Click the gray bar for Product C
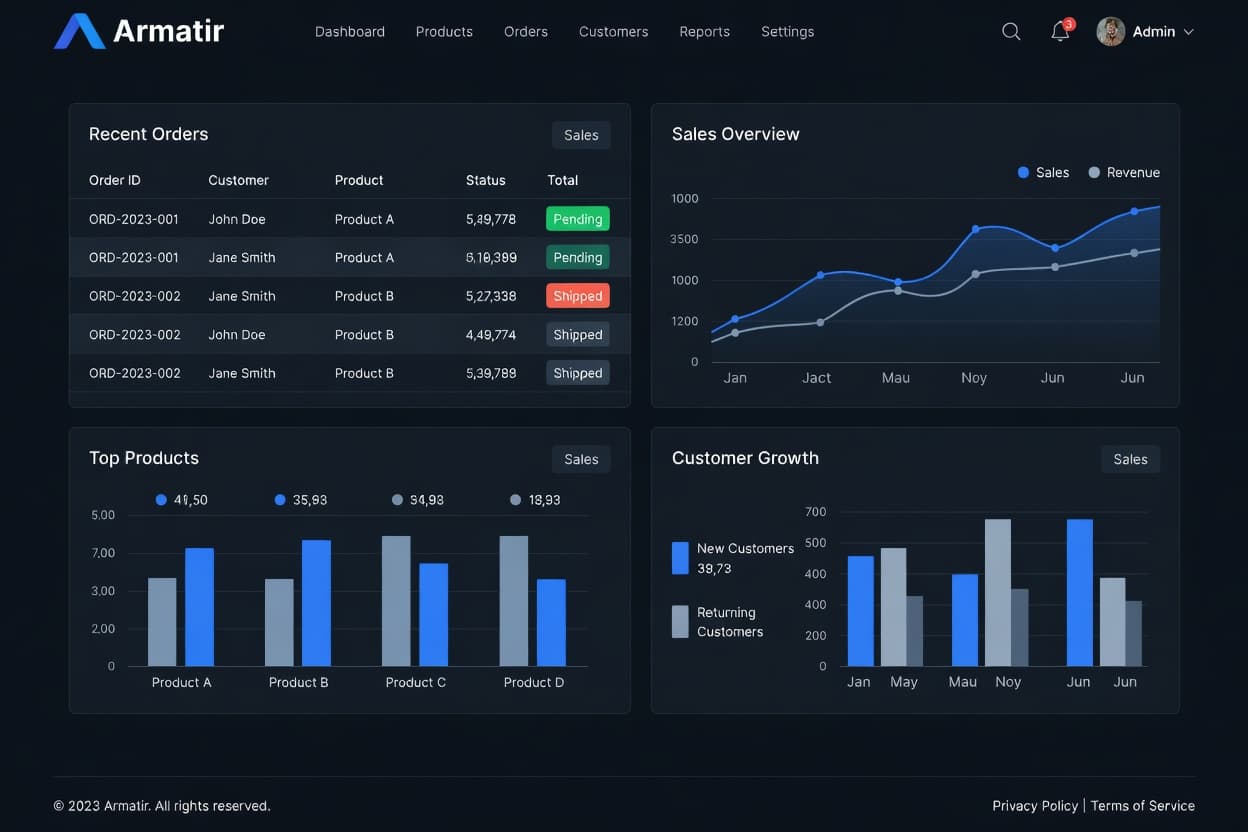This screenshot has height=832, width=1248. click(396, 601)
